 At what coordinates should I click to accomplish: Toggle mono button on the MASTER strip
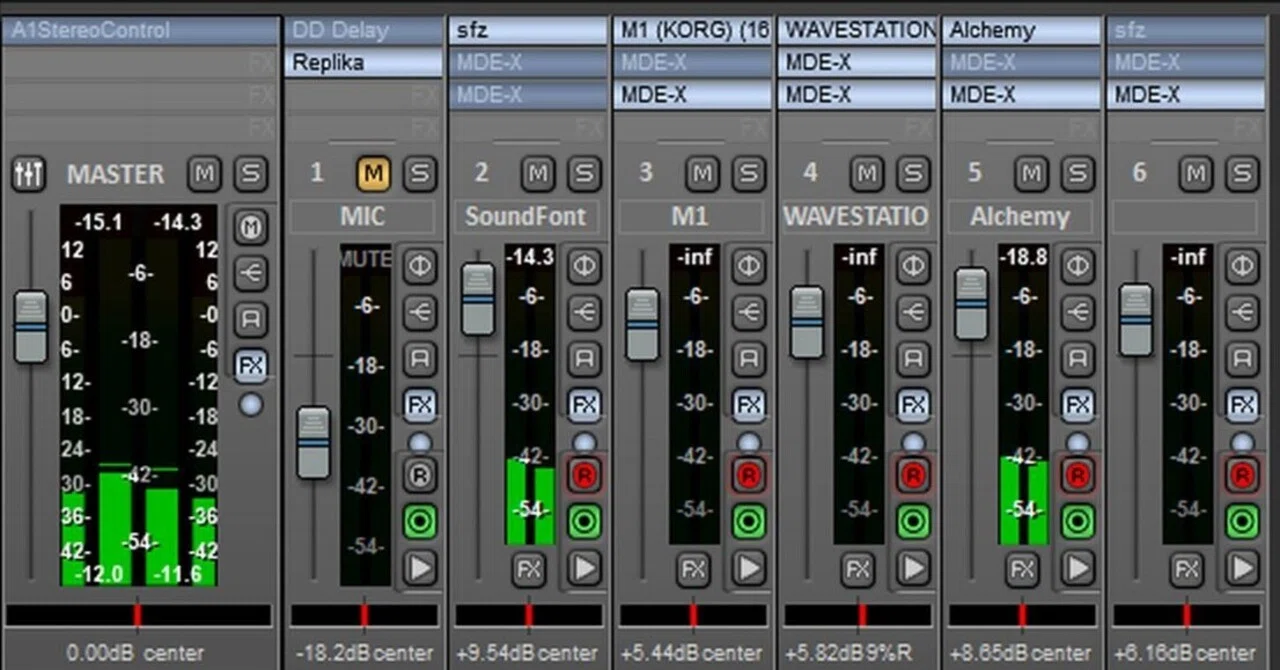pyautogui.click(x=251, y=228)
